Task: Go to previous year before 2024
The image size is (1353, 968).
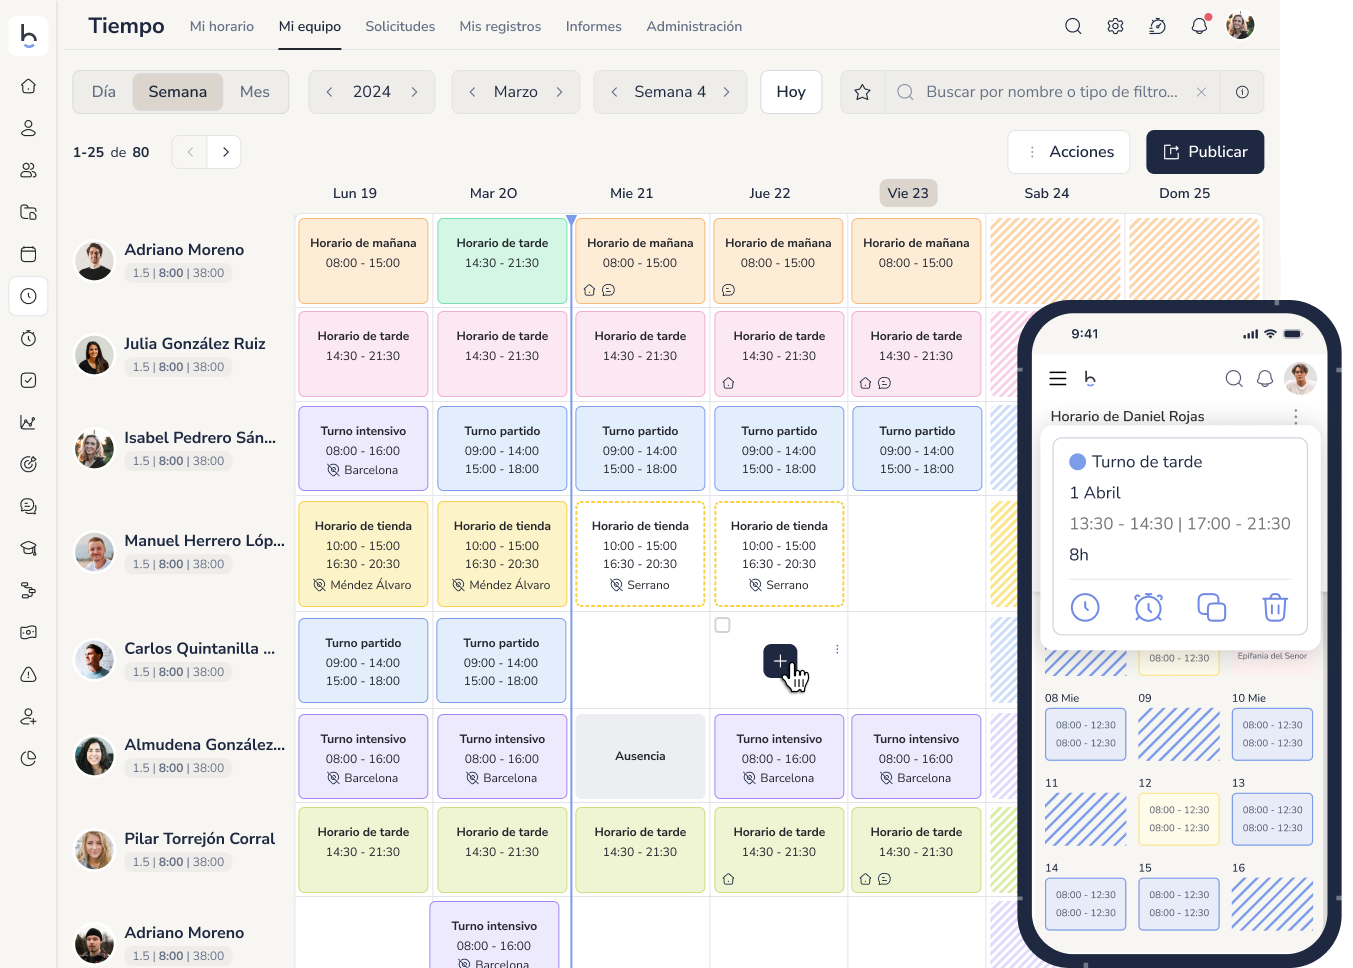Action: coord(329,92)
